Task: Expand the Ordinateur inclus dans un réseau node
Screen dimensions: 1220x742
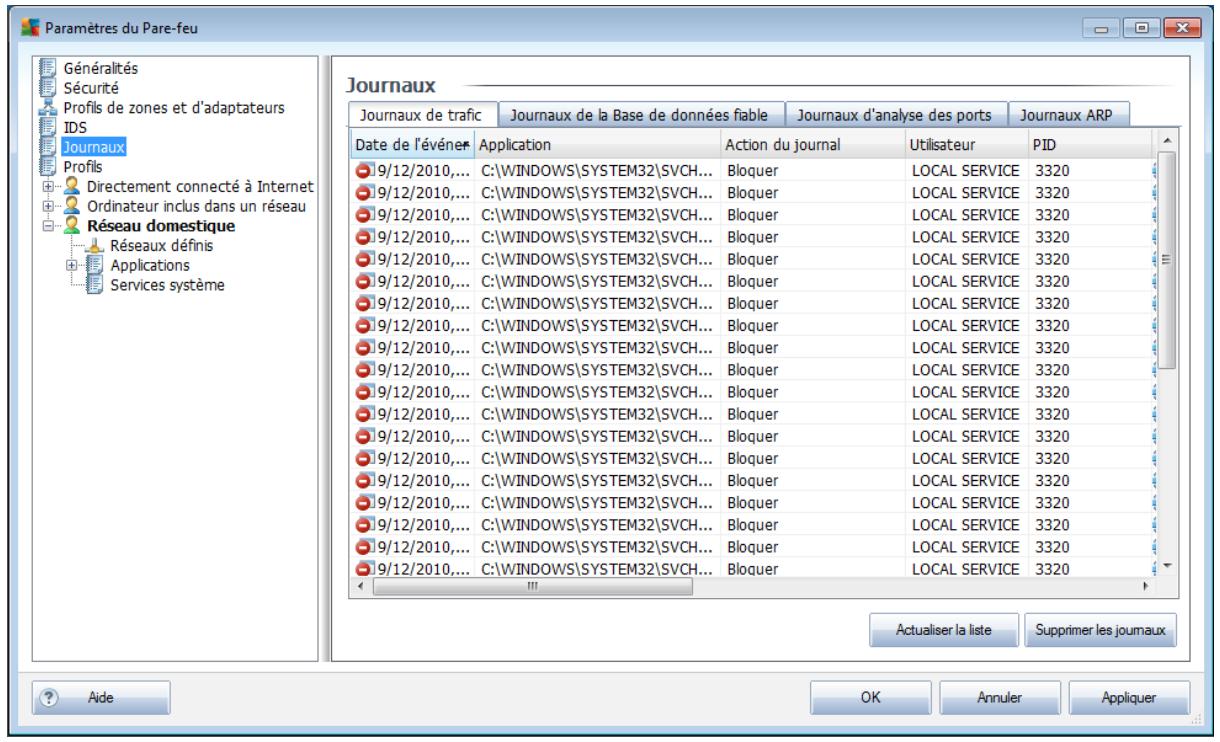Action: (x=48, y=206)
